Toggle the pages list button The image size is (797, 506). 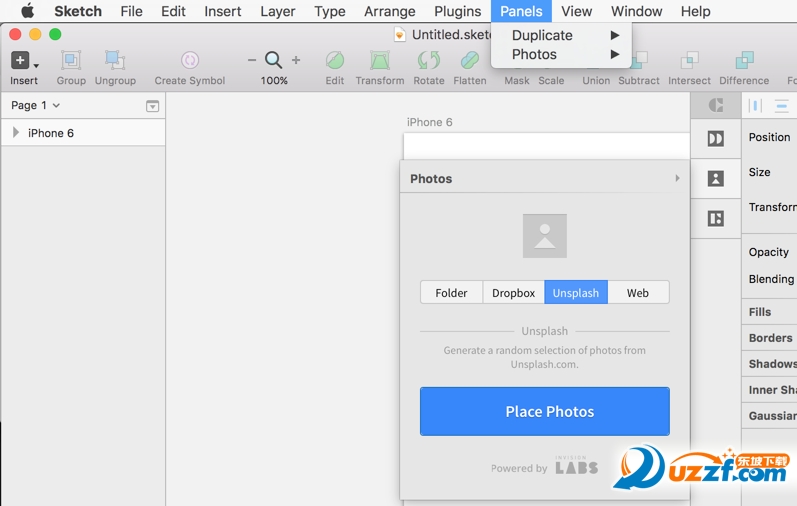152,106
